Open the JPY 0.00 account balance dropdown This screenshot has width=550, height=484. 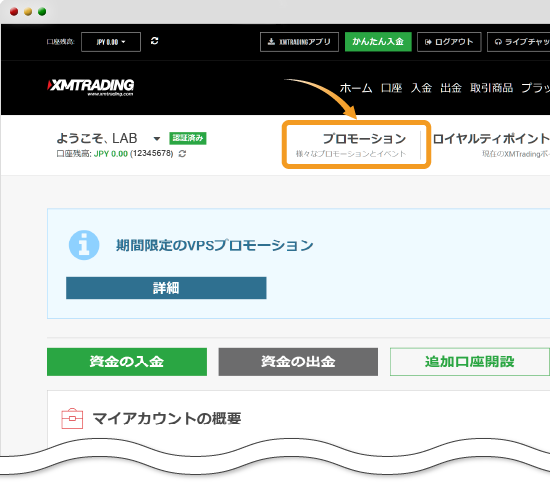pyautogui.click(x=111, y=42)
